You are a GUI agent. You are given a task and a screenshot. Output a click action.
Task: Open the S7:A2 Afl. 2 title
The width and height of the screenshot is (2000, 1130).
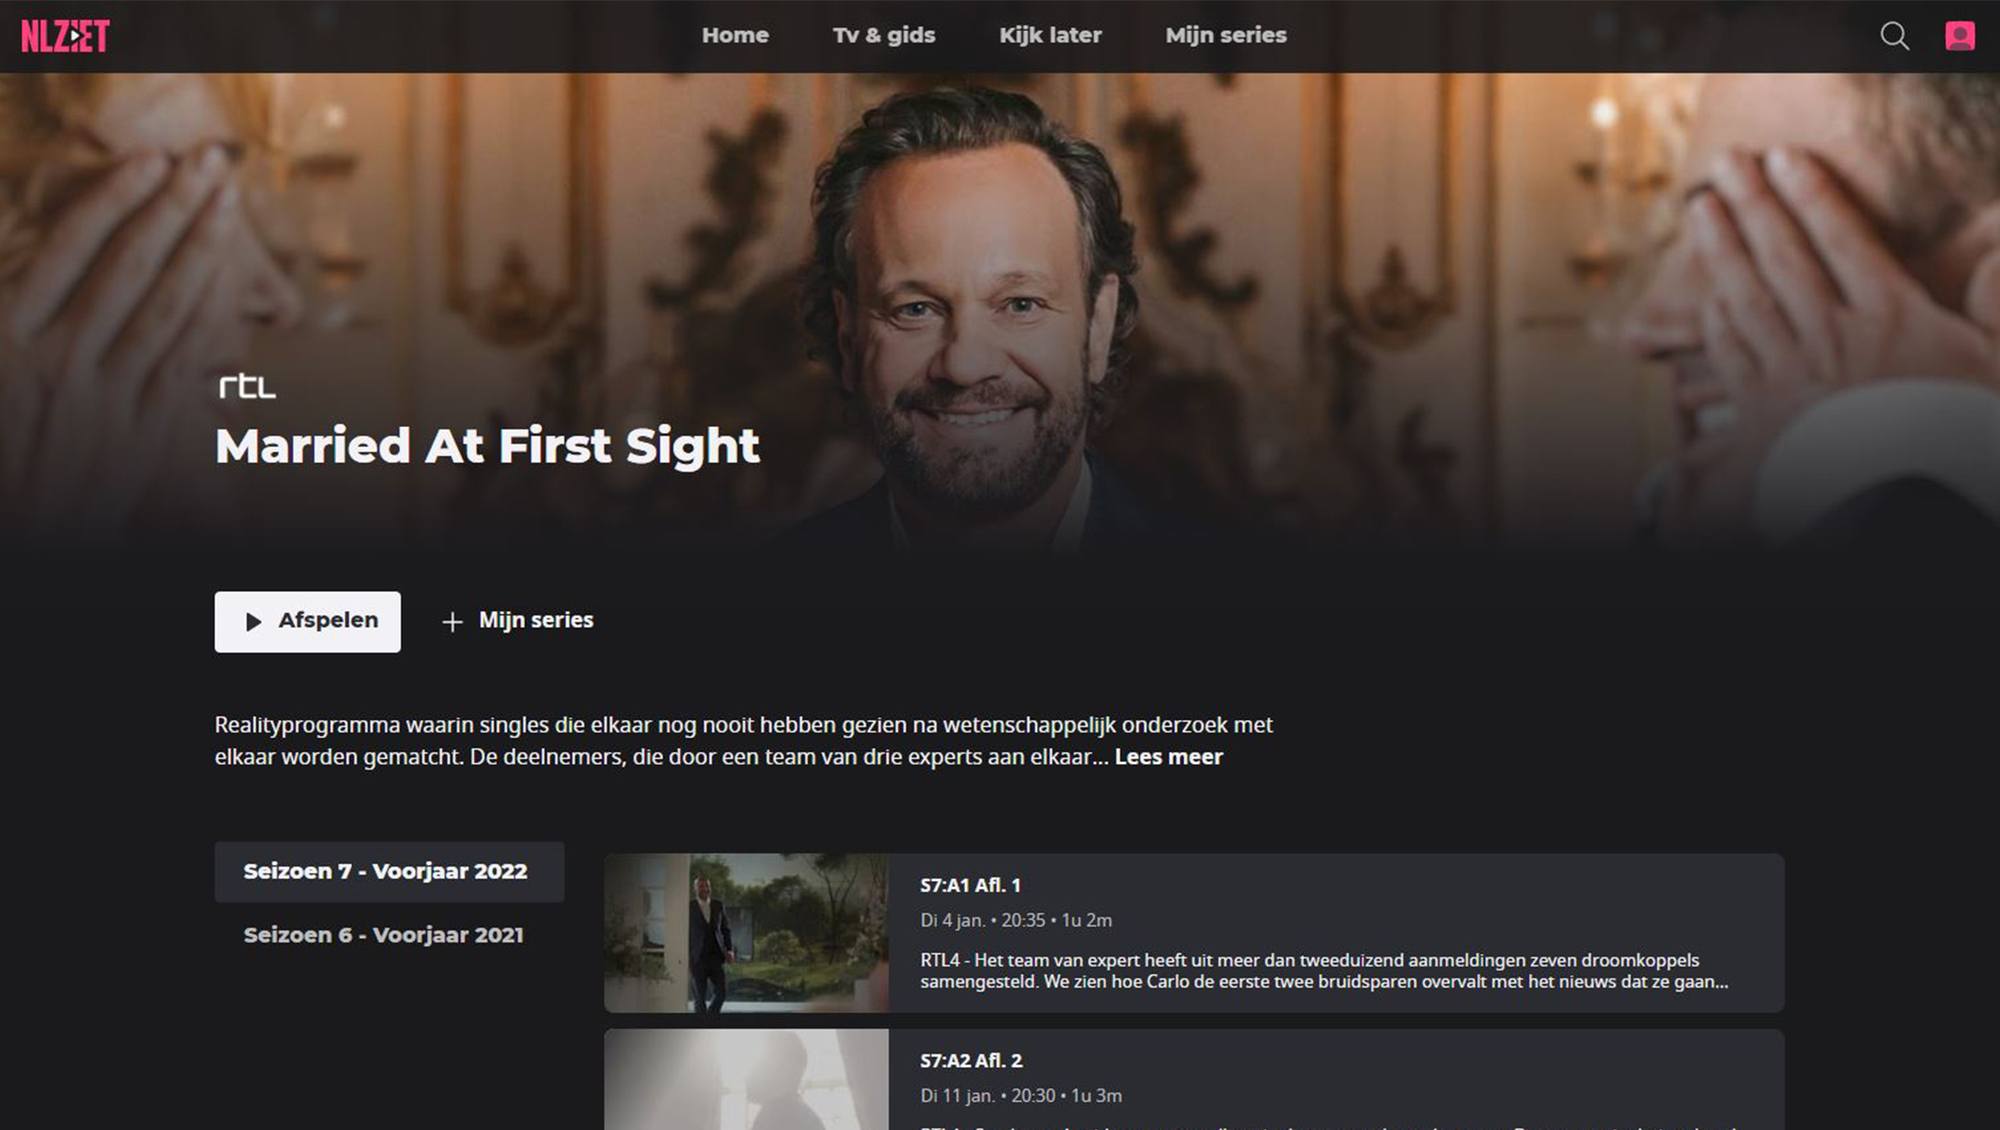[x=971, y=1061]
